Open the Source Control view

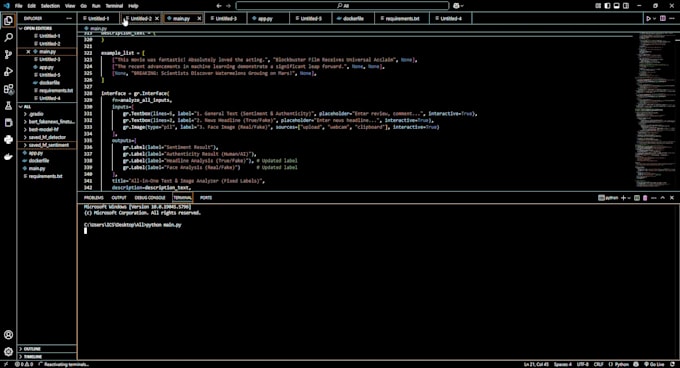point(8,55)
